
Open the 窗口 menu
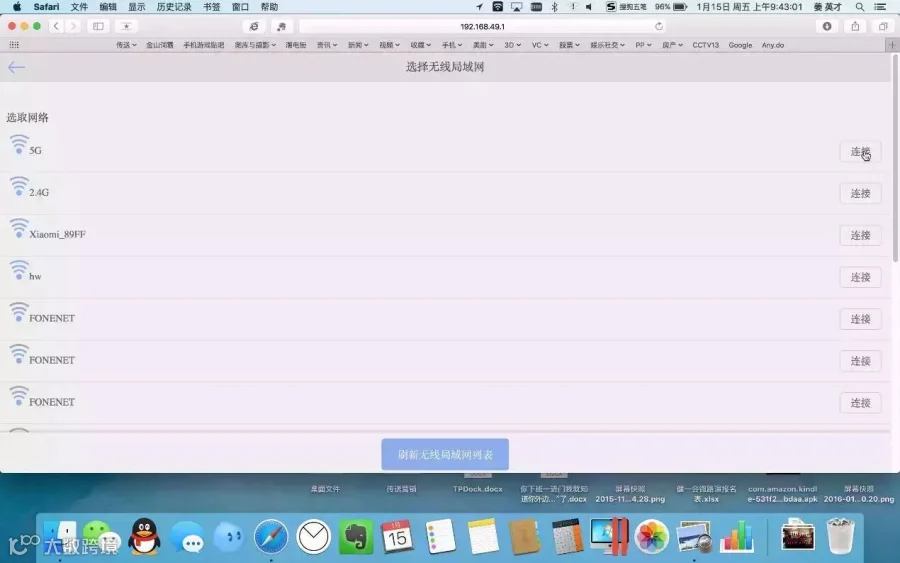pyautogui.click(x=240, y=7)
